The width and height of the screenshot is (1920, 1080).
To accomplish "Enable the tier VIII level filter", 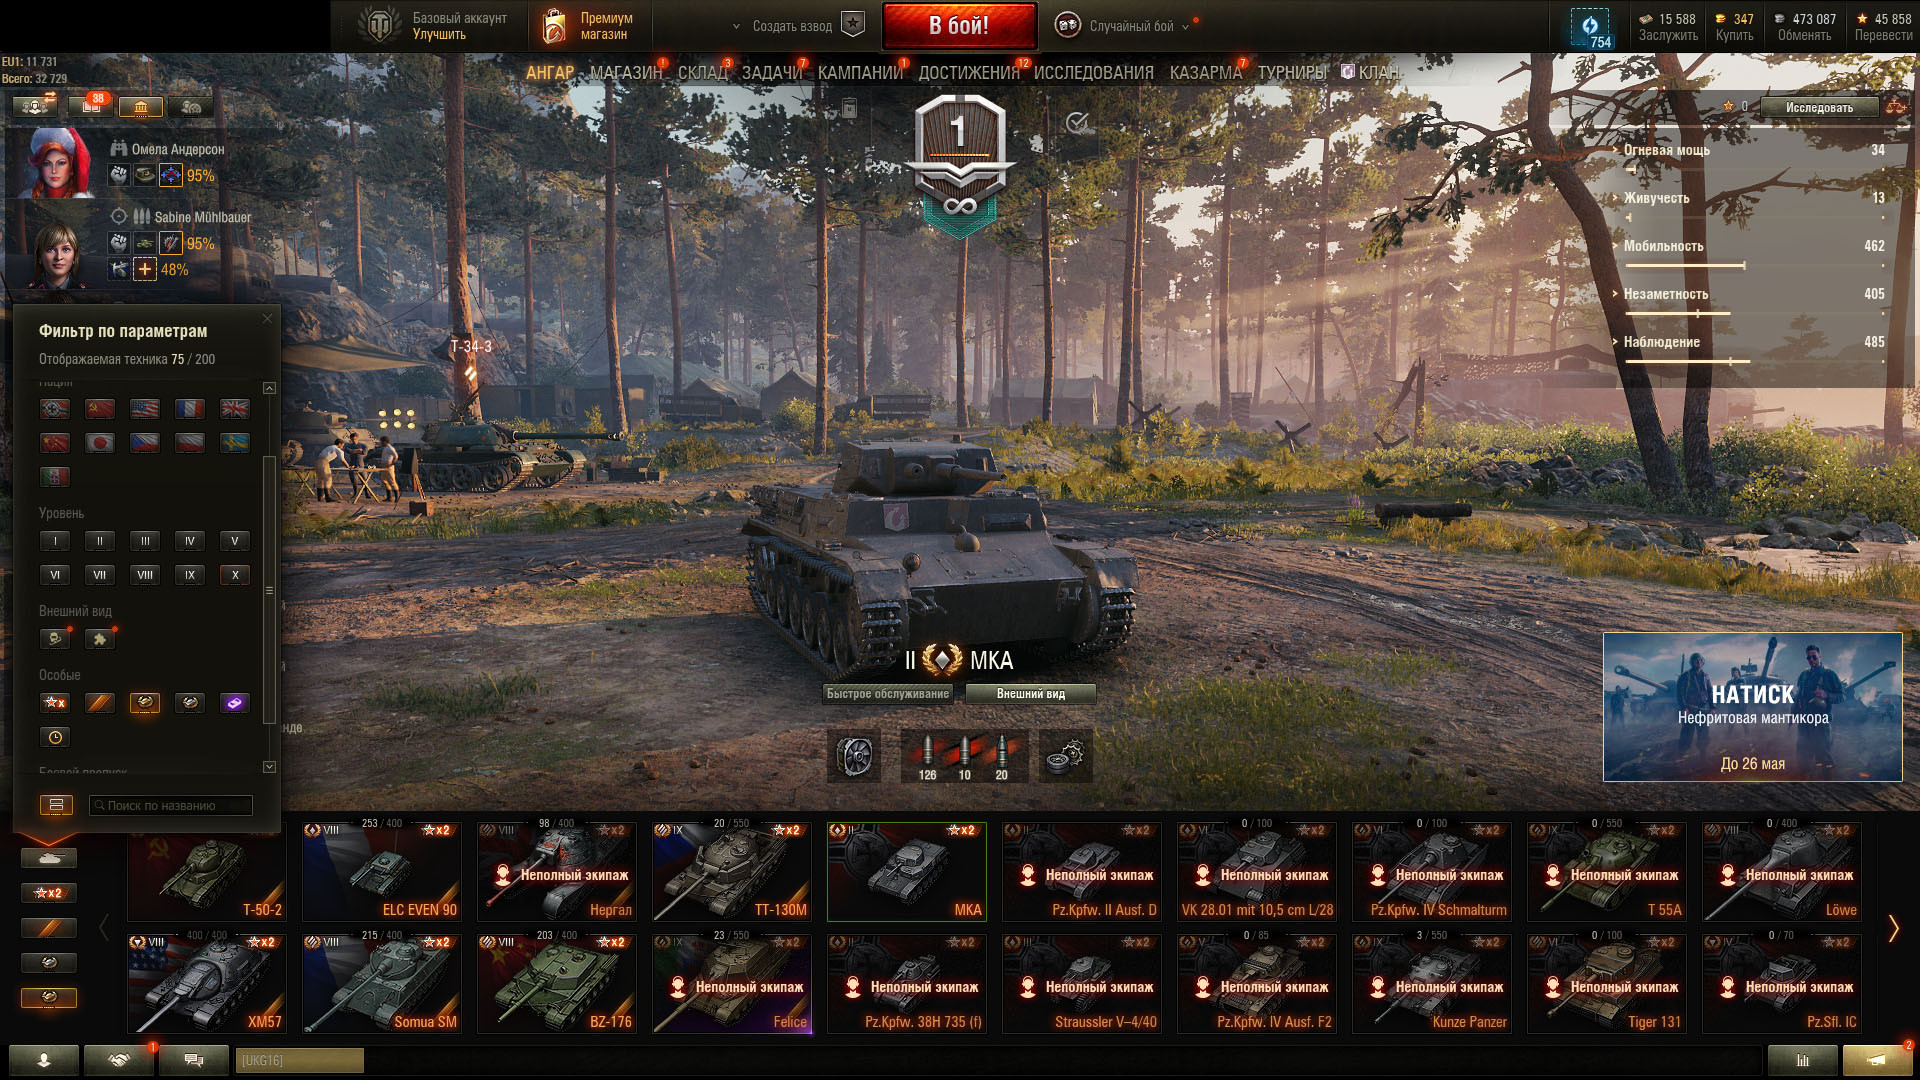I will [145, 575].
